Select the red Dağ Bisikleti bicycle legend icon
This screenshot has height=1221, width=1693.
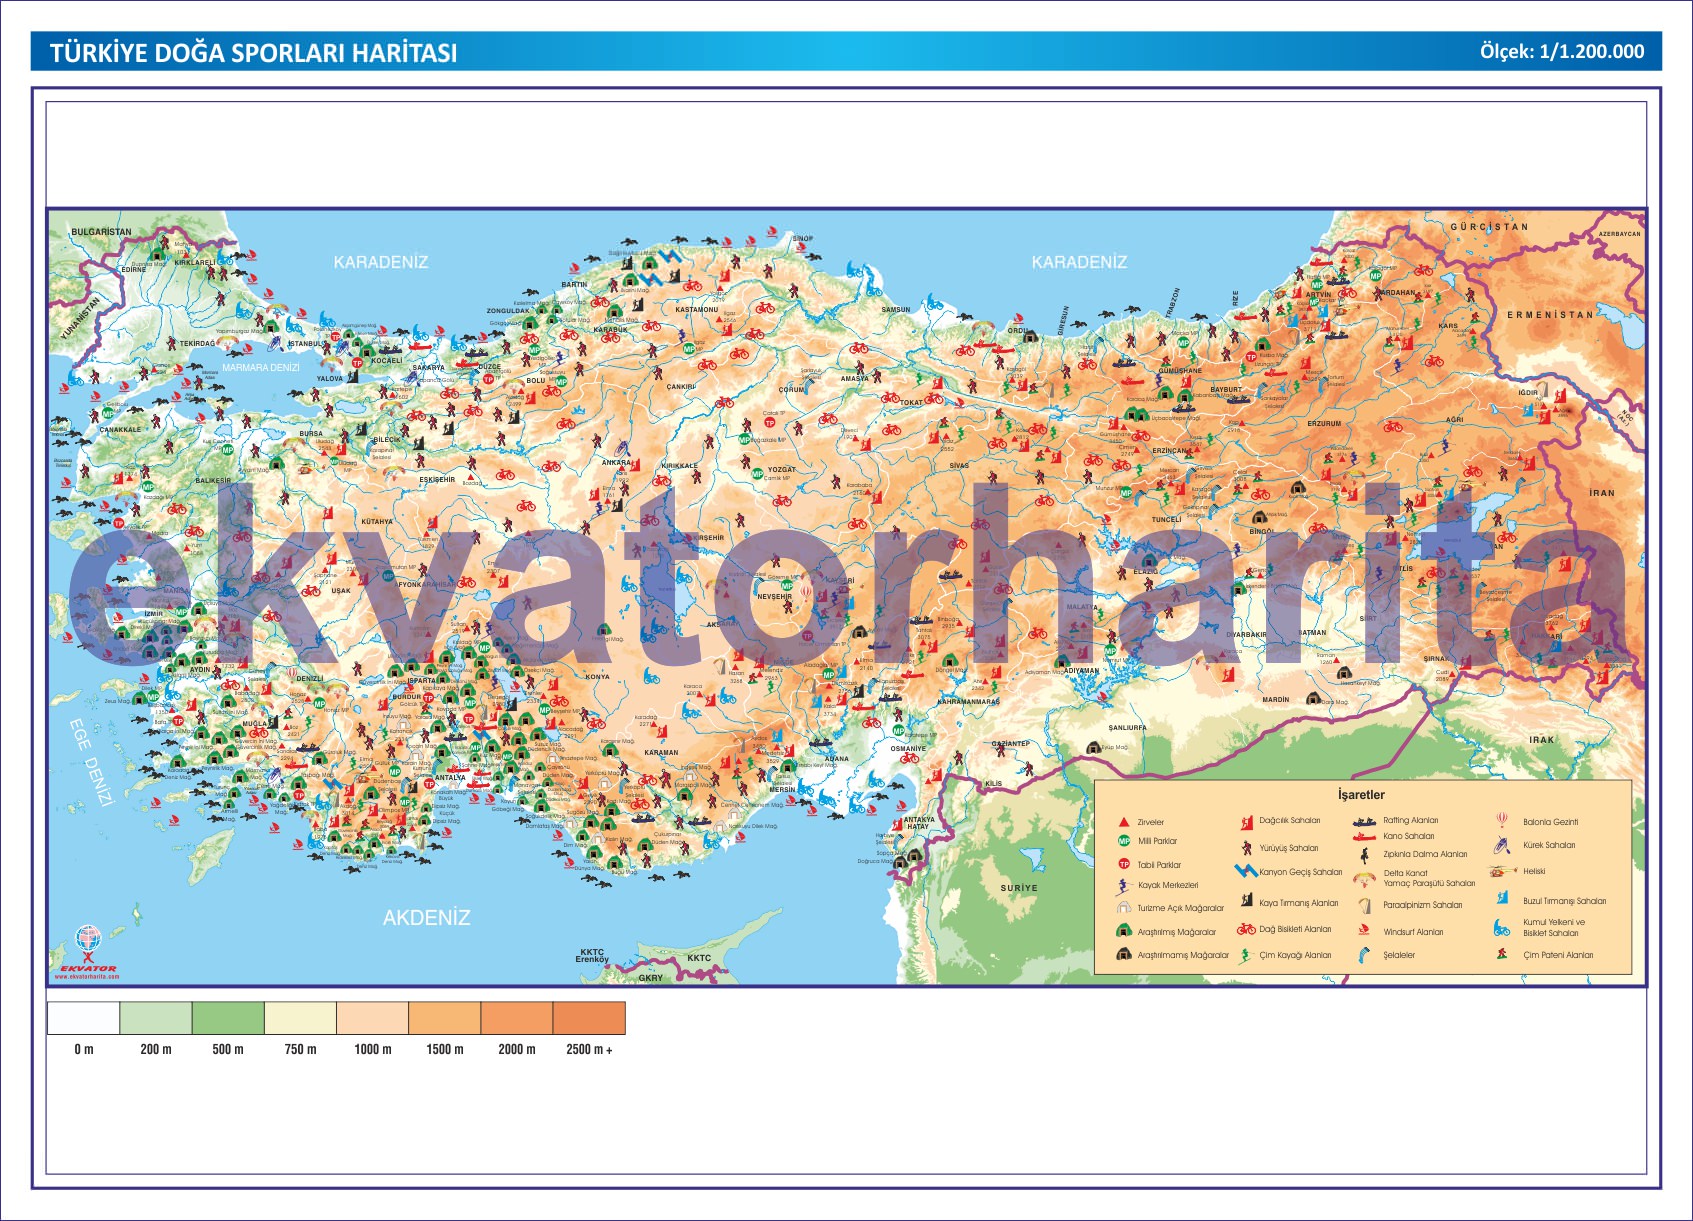point(1246,929)
